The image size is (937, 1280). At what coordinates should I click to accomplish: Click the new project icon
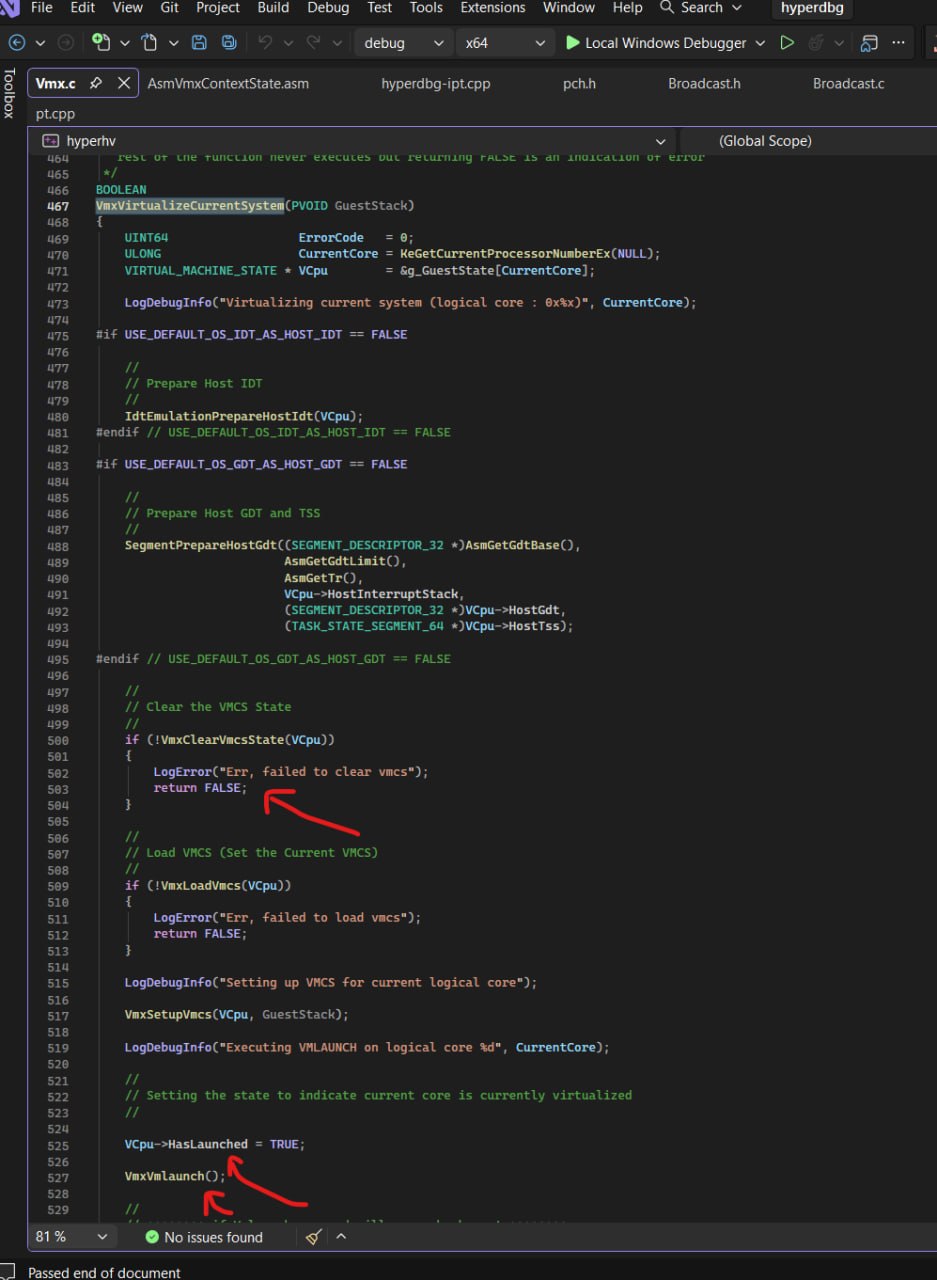[x=100, y=43]
